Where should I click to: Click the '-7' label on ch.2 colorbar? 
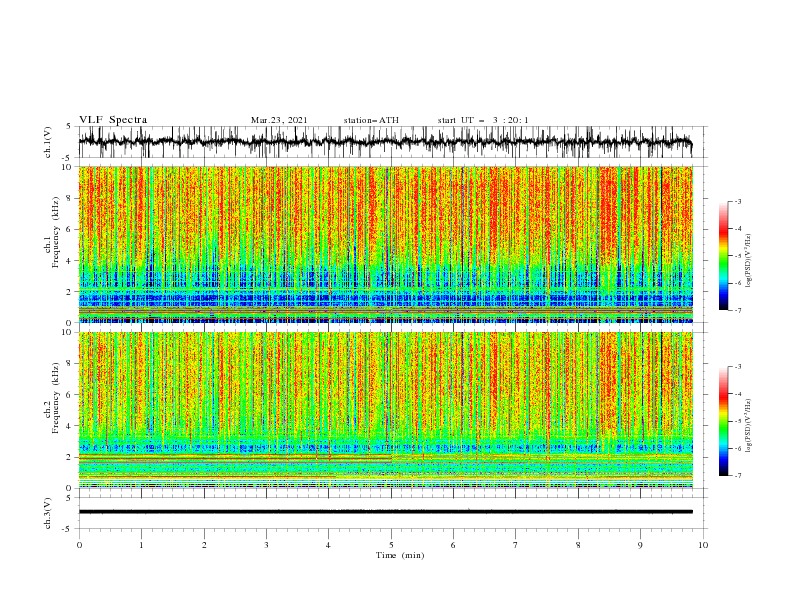tap(738, 476)
